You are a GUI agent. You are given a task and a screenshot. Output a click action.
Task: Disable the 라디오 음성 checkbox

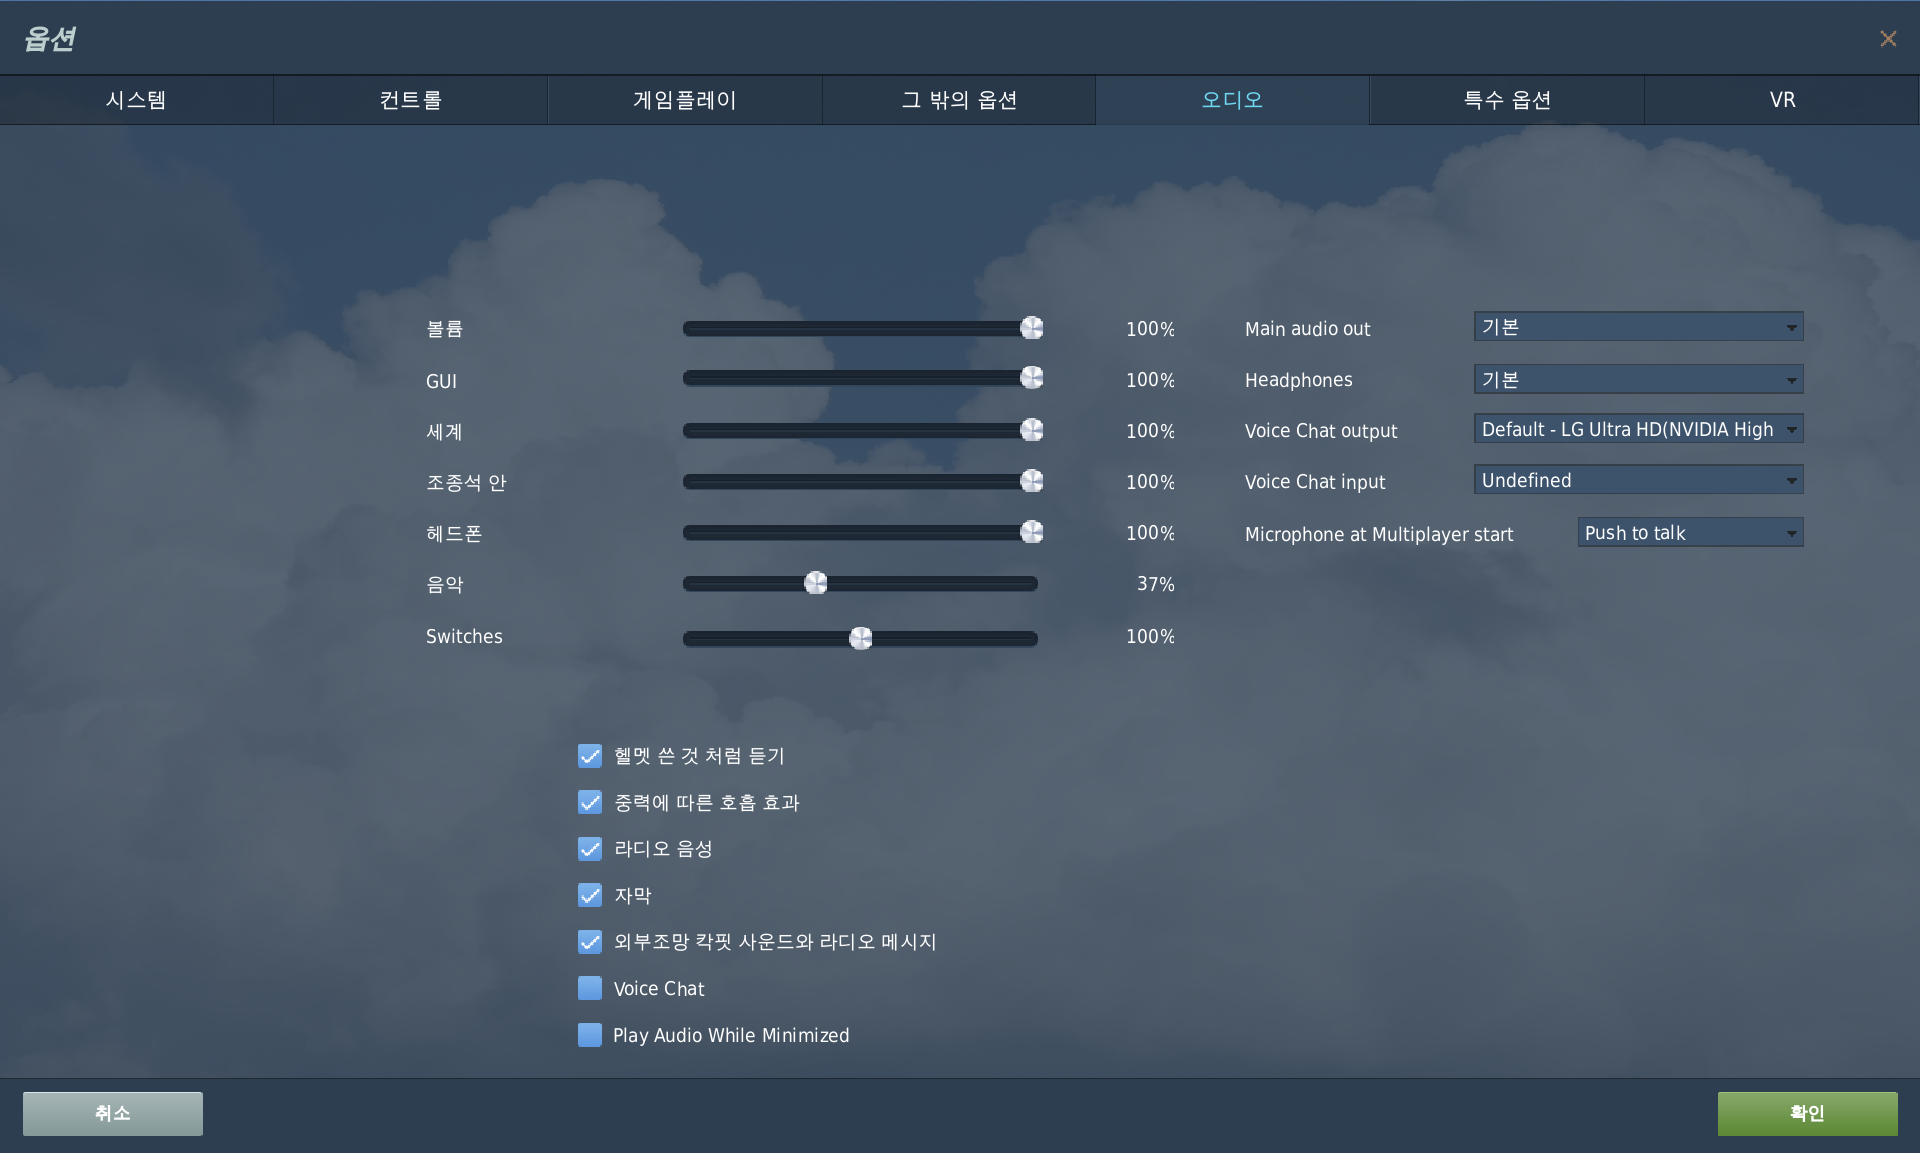[x=590, y=849]
